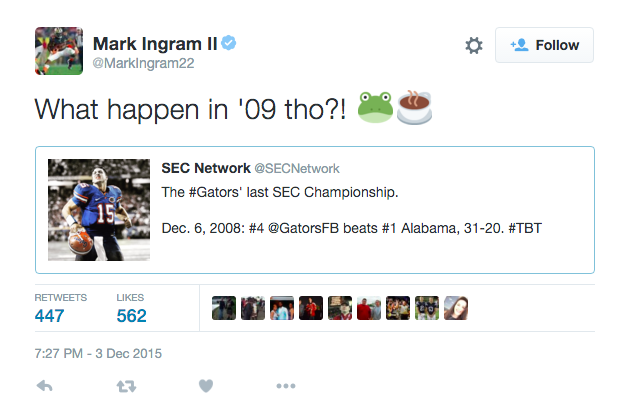The height and width of the screenshot is (418, 629).
Task: Click the Follow button
Action: pyautogui.click(x=544, y=45)
